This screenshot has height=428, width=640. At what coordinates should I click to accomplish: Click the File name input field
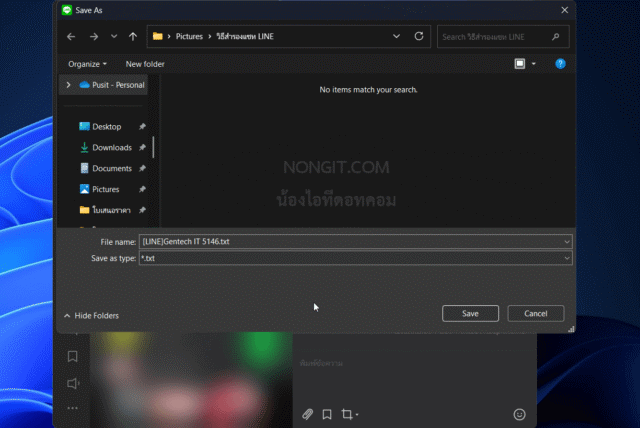(351, 242)
